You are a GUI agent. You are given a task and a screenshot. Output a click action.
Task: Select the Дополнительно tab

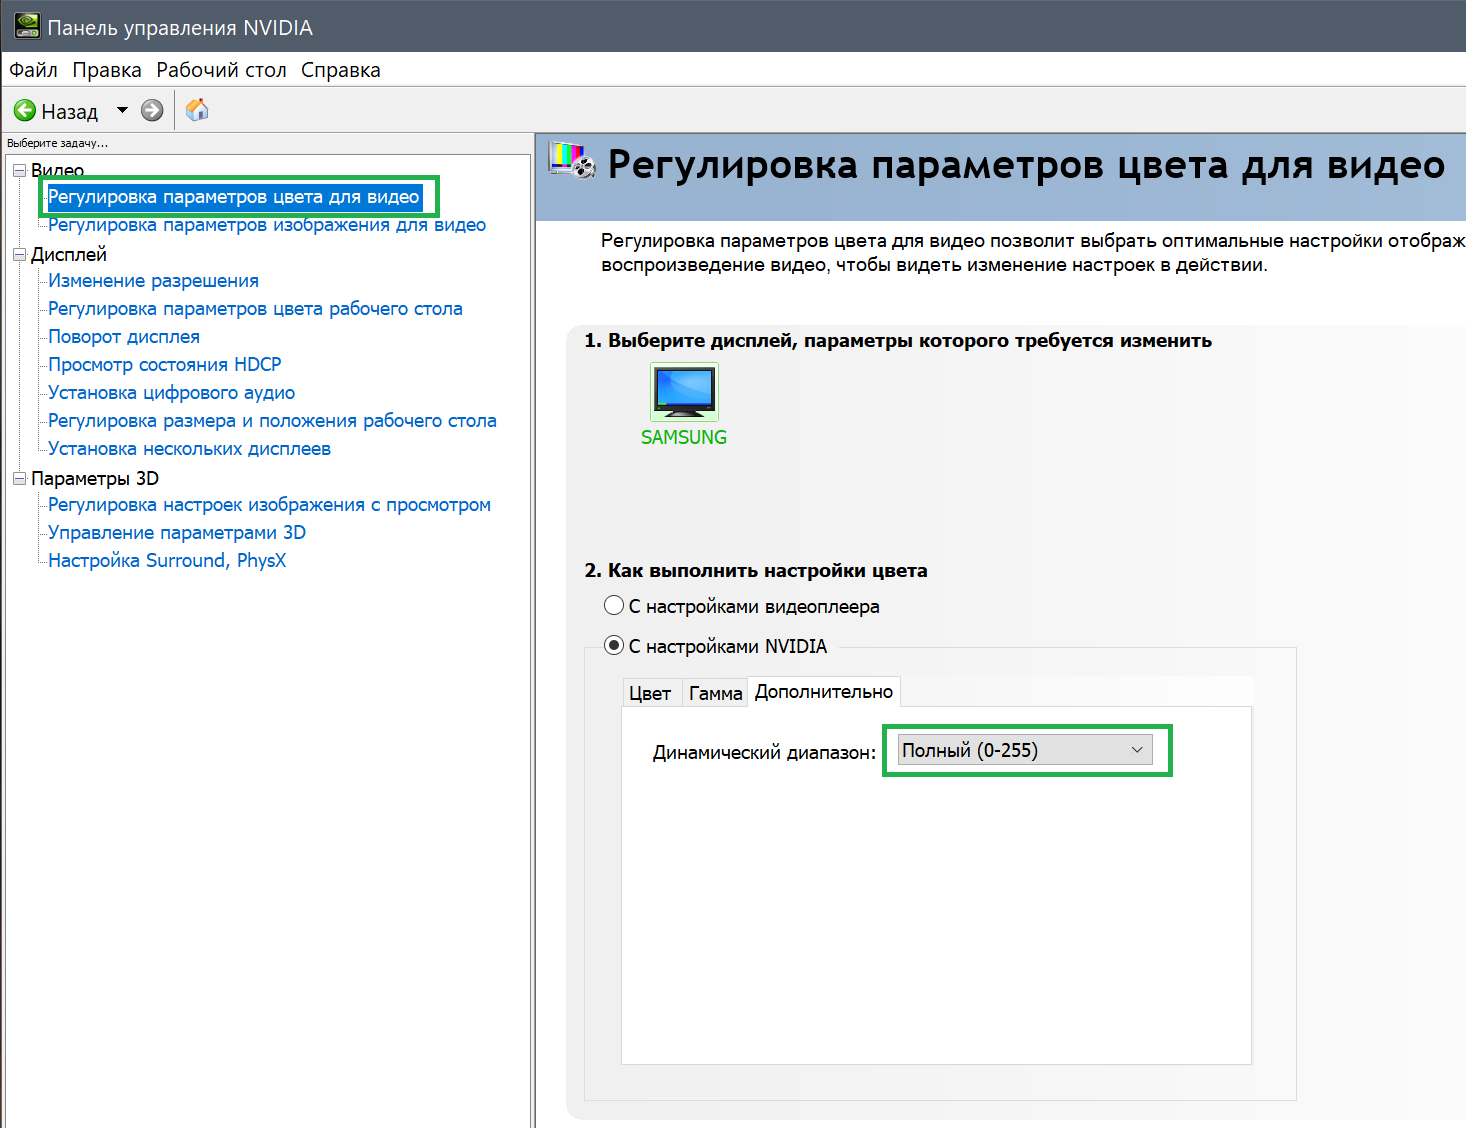pos(824,691)
